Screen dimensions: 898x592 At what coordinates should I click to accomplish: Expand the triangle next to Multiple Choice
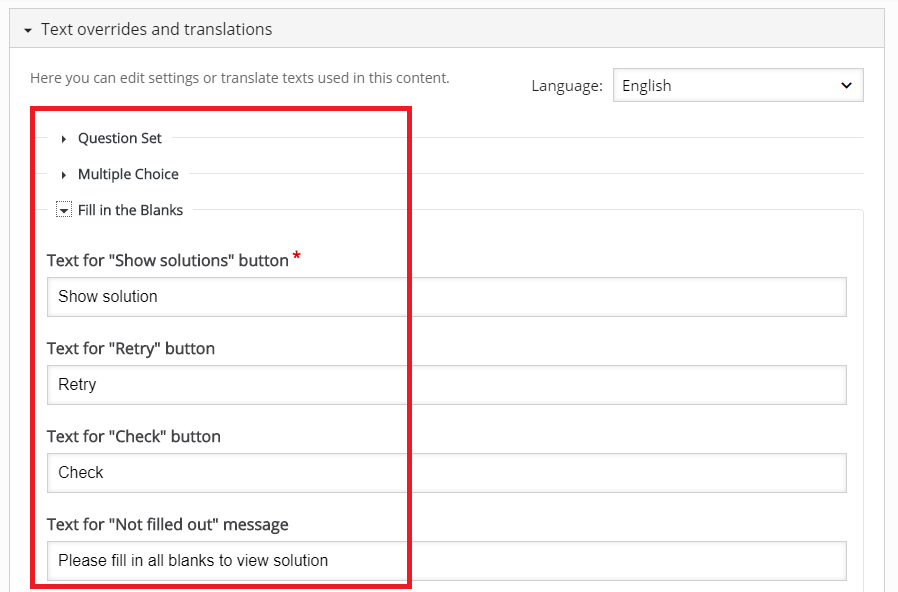[64, 175]
